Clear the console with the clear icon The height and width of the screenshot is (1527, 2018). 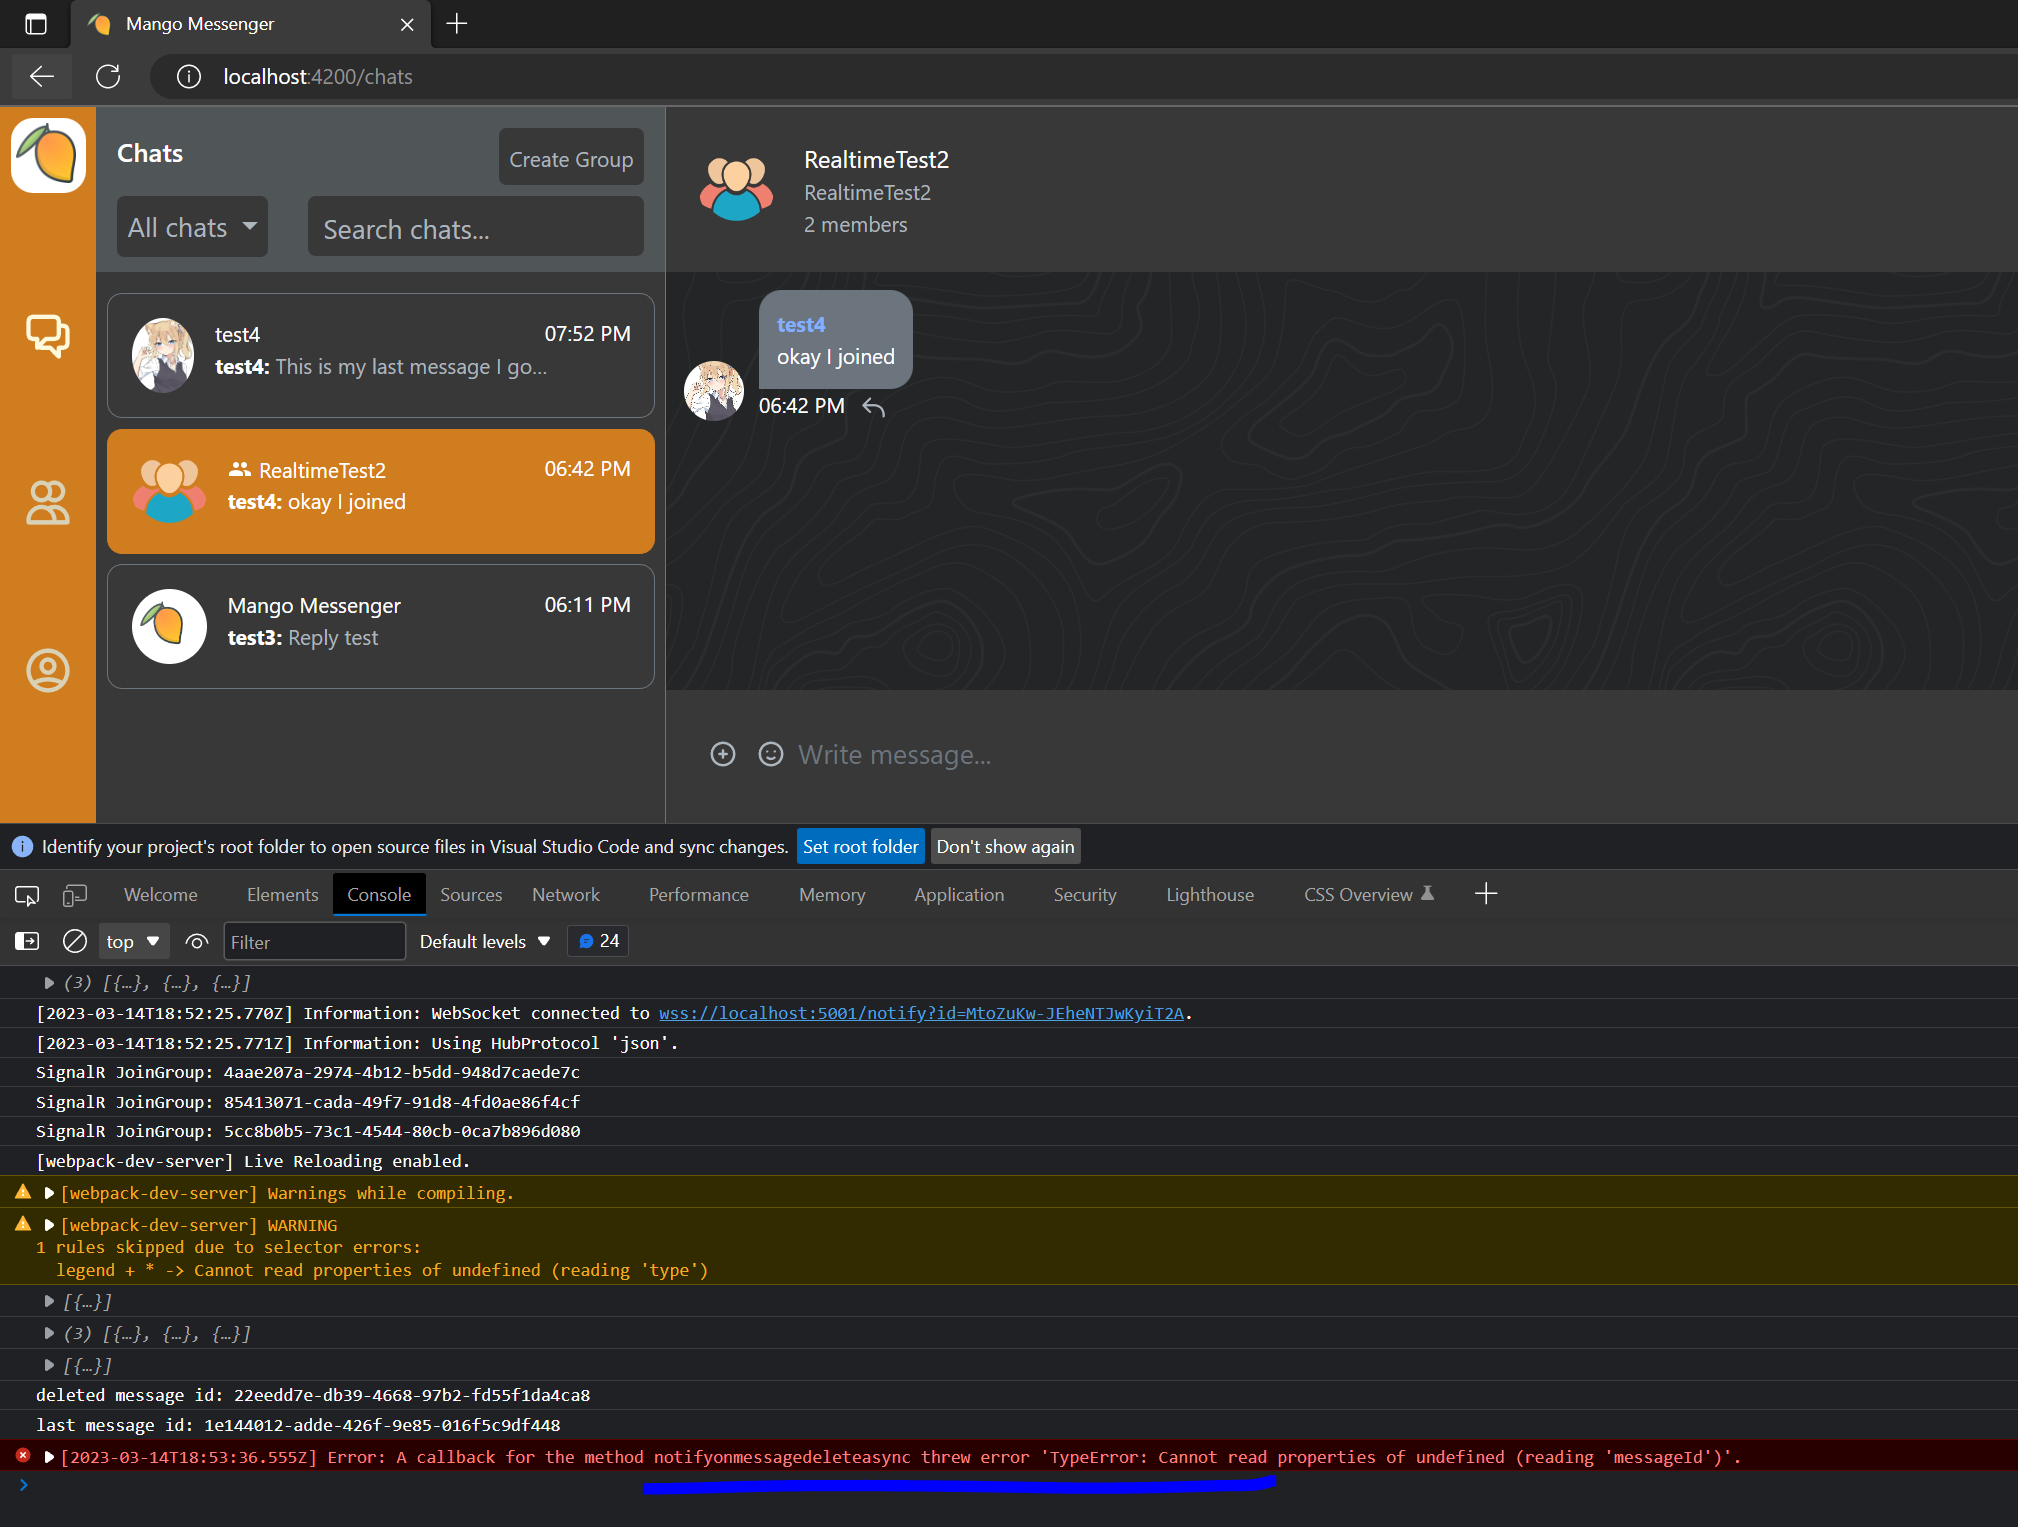(74, 941)
